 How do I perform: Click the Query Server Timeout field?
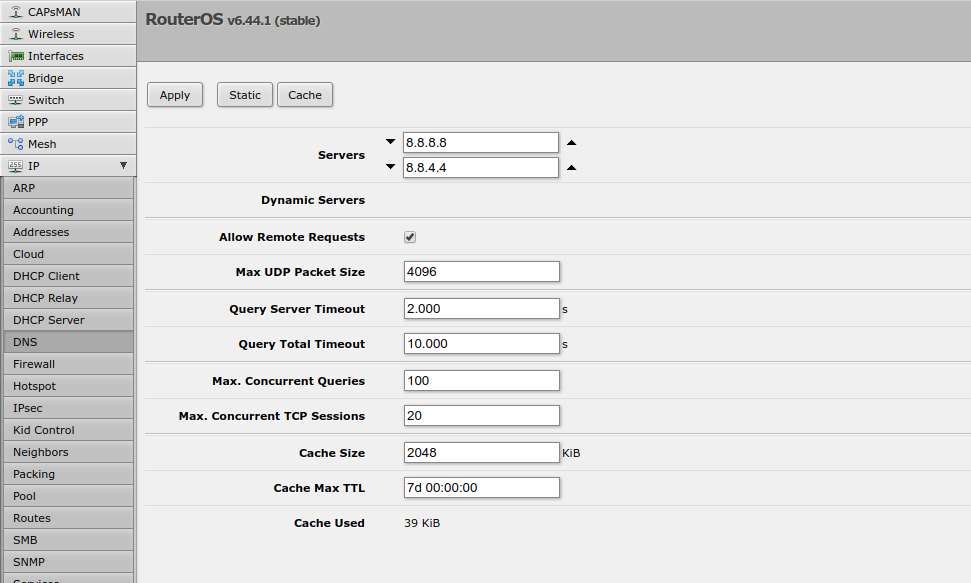coord(482,309)
